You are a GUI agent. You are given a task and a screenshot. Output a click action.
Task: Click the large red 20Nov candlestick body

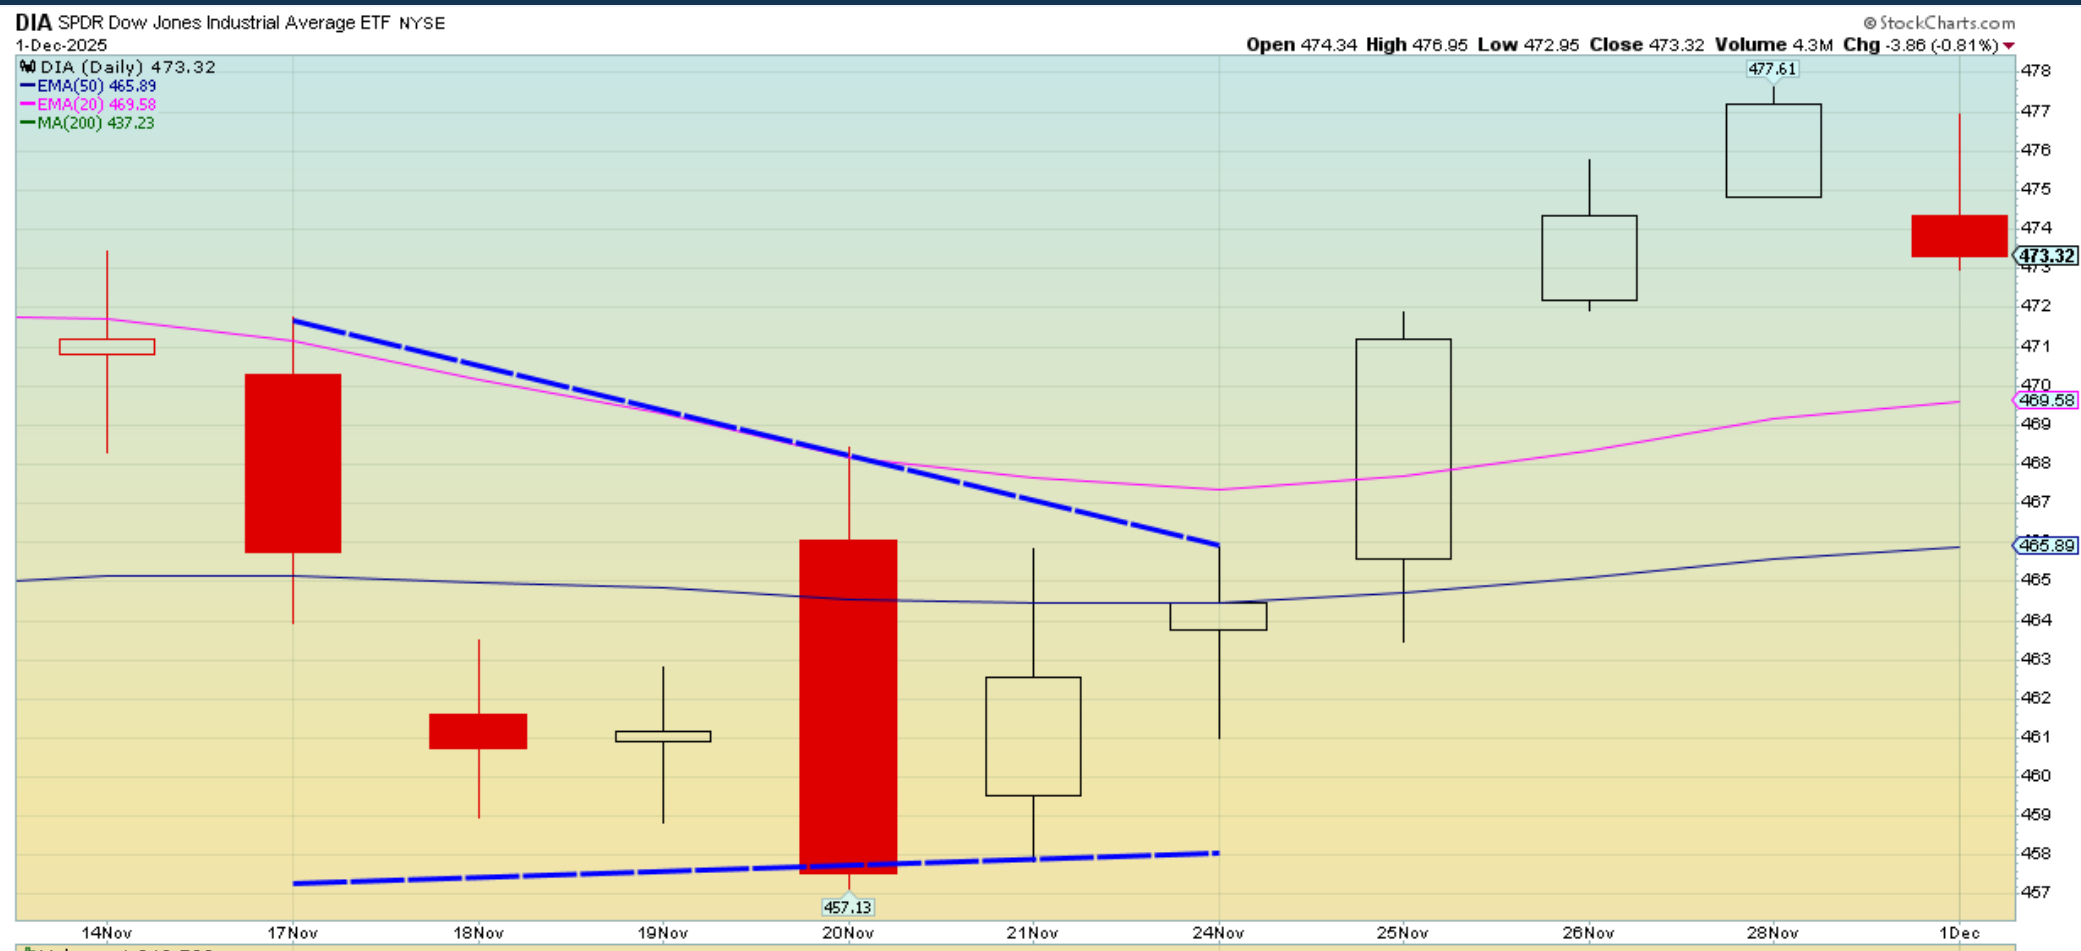(848, 707)
